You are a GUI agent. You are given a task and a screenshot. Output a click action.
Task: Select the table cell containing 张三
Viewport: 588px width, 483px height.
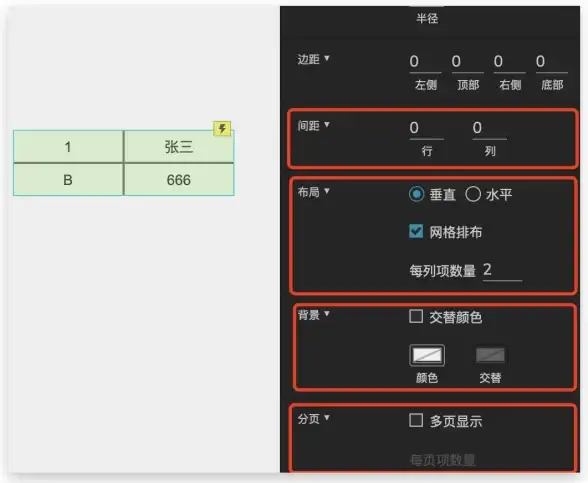pyautogui.click(x=179, y=147)
